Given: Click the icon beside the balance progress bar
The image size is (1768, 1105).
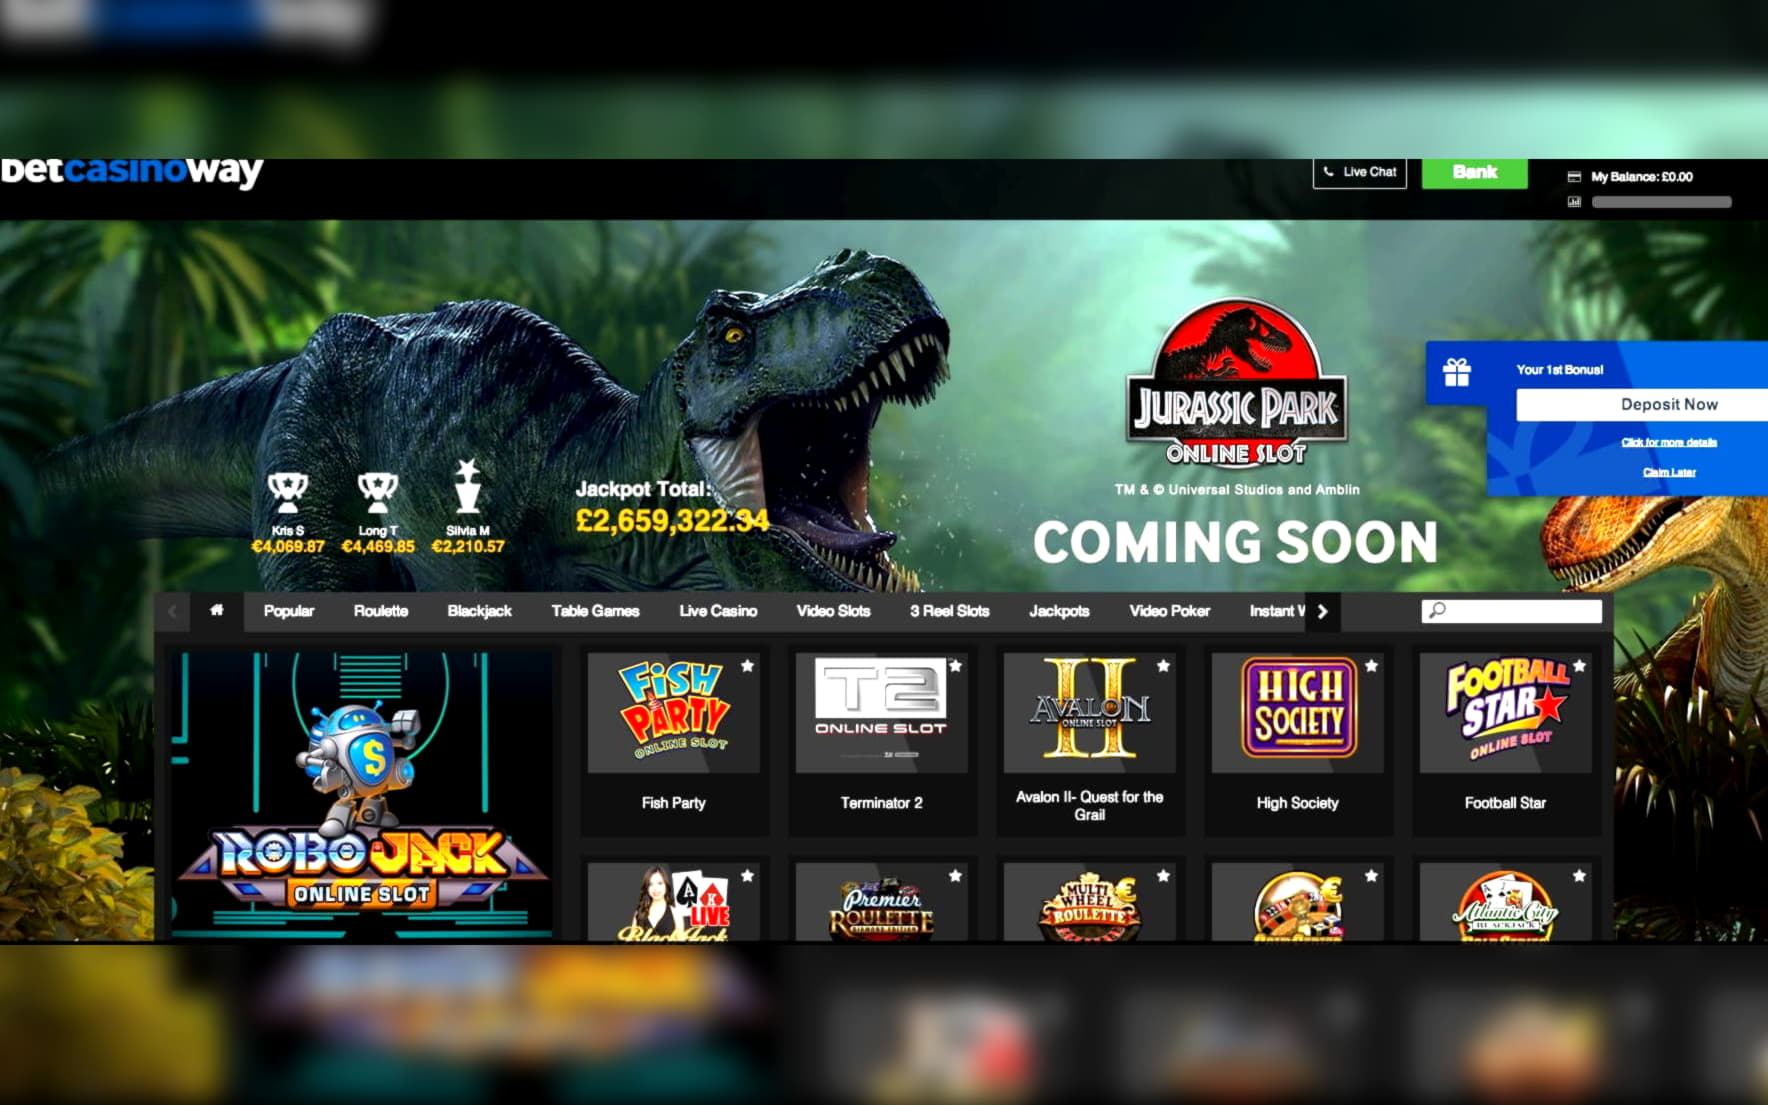Looking at the screenshot, I should coord(1574,202).
